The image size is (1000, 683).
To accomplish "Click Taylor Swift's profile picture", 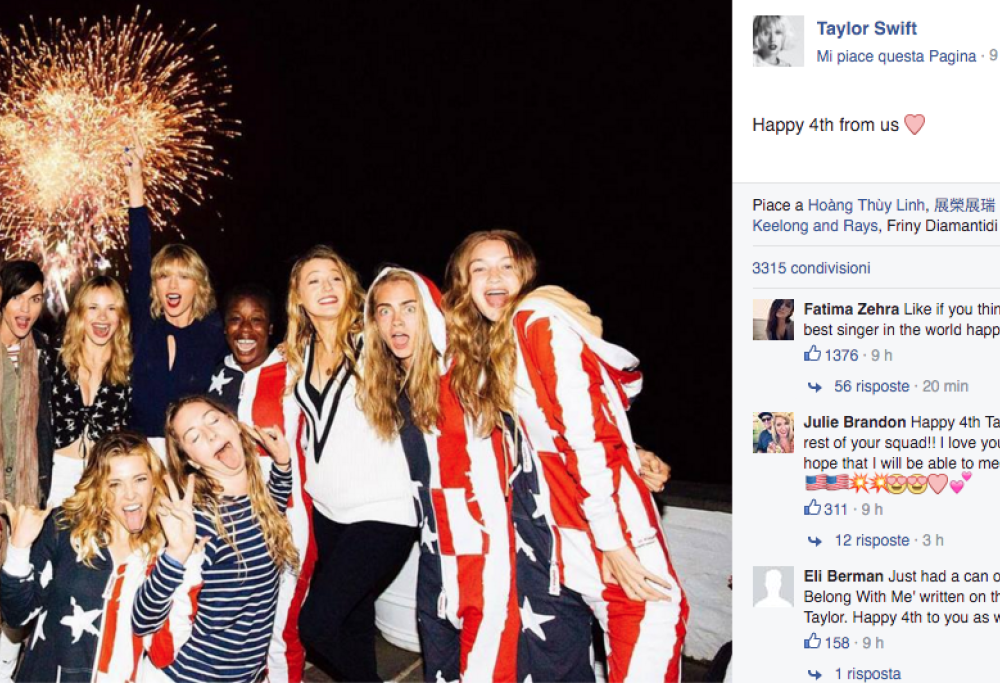I will point(778,41).
